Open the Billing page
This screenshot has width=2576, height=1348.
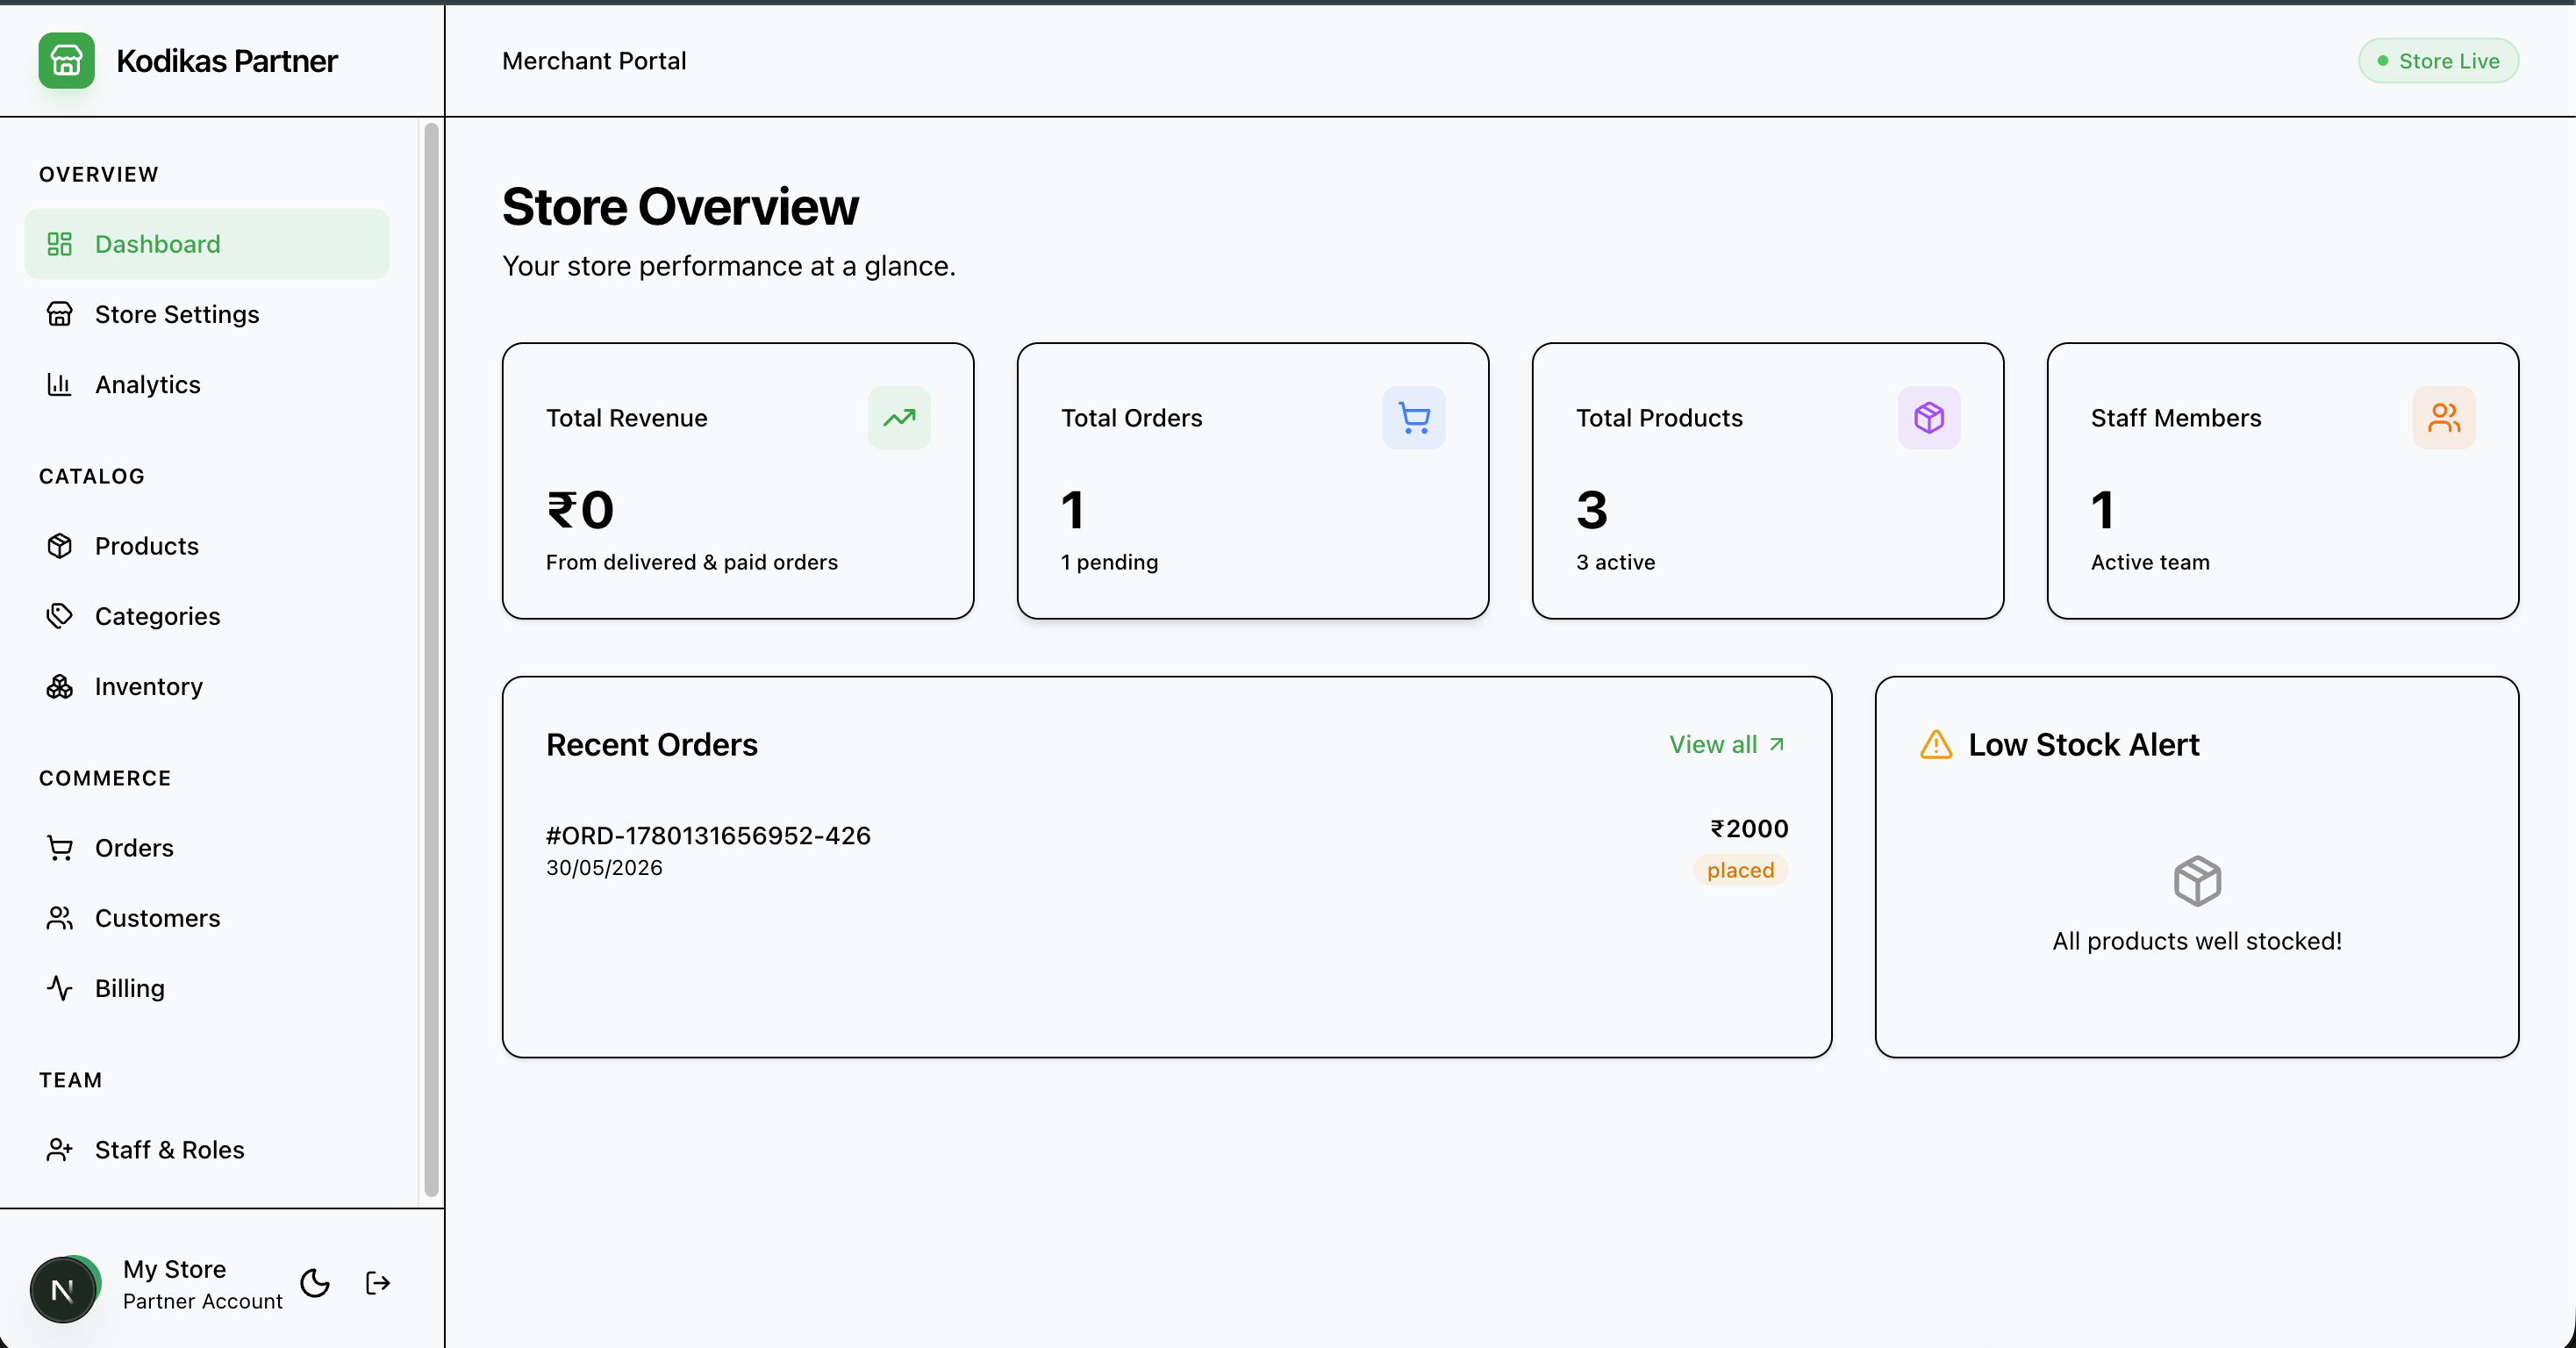pyautogui.click(x=207, y=988)
